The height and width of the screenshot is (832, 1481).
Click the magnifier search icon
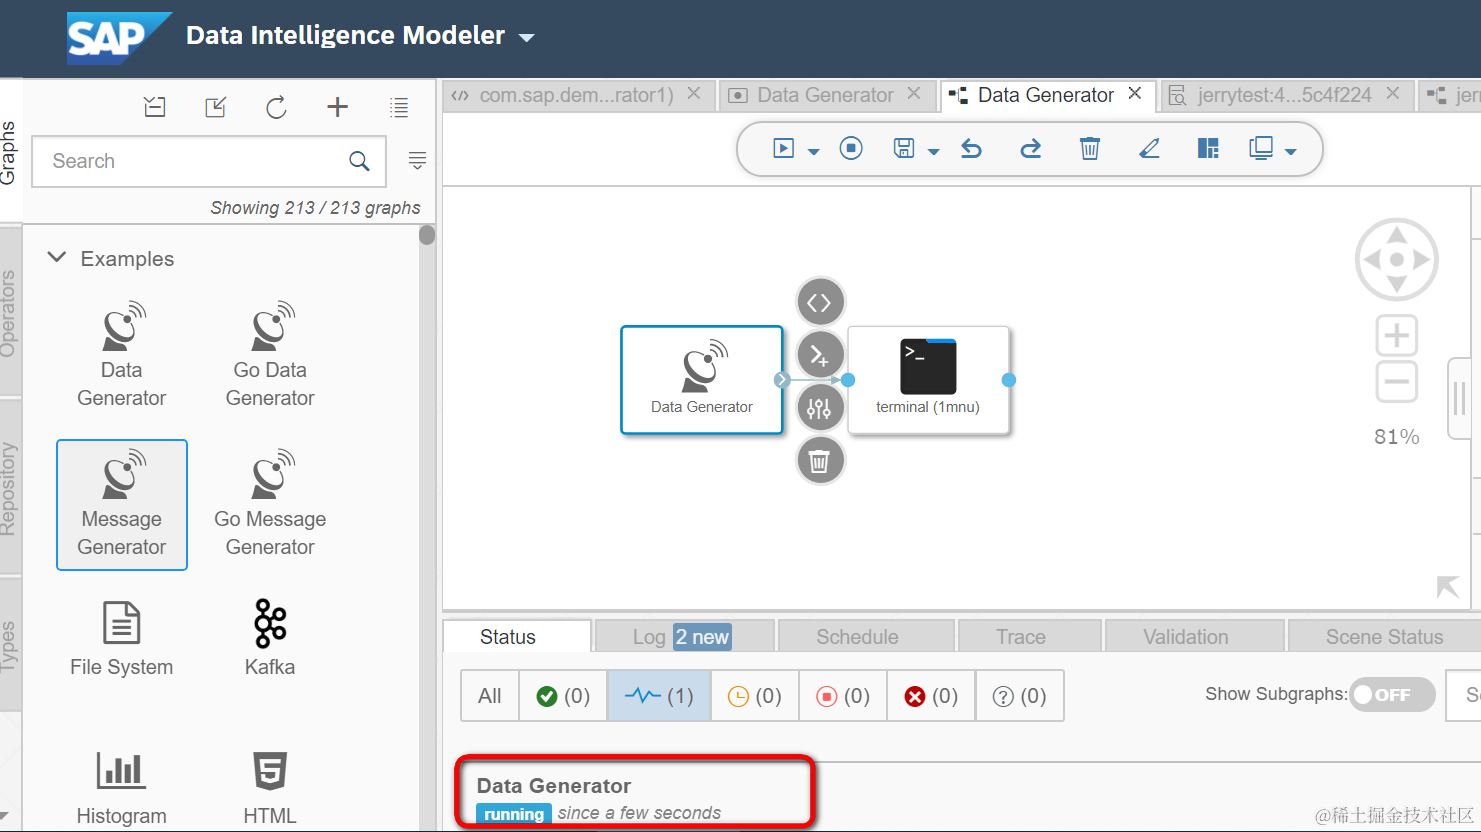(359, 161)
